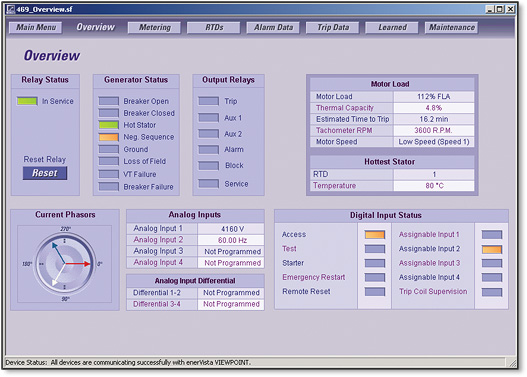
Task: Click the Emergency Restart indicator
Action: (375, 278)
